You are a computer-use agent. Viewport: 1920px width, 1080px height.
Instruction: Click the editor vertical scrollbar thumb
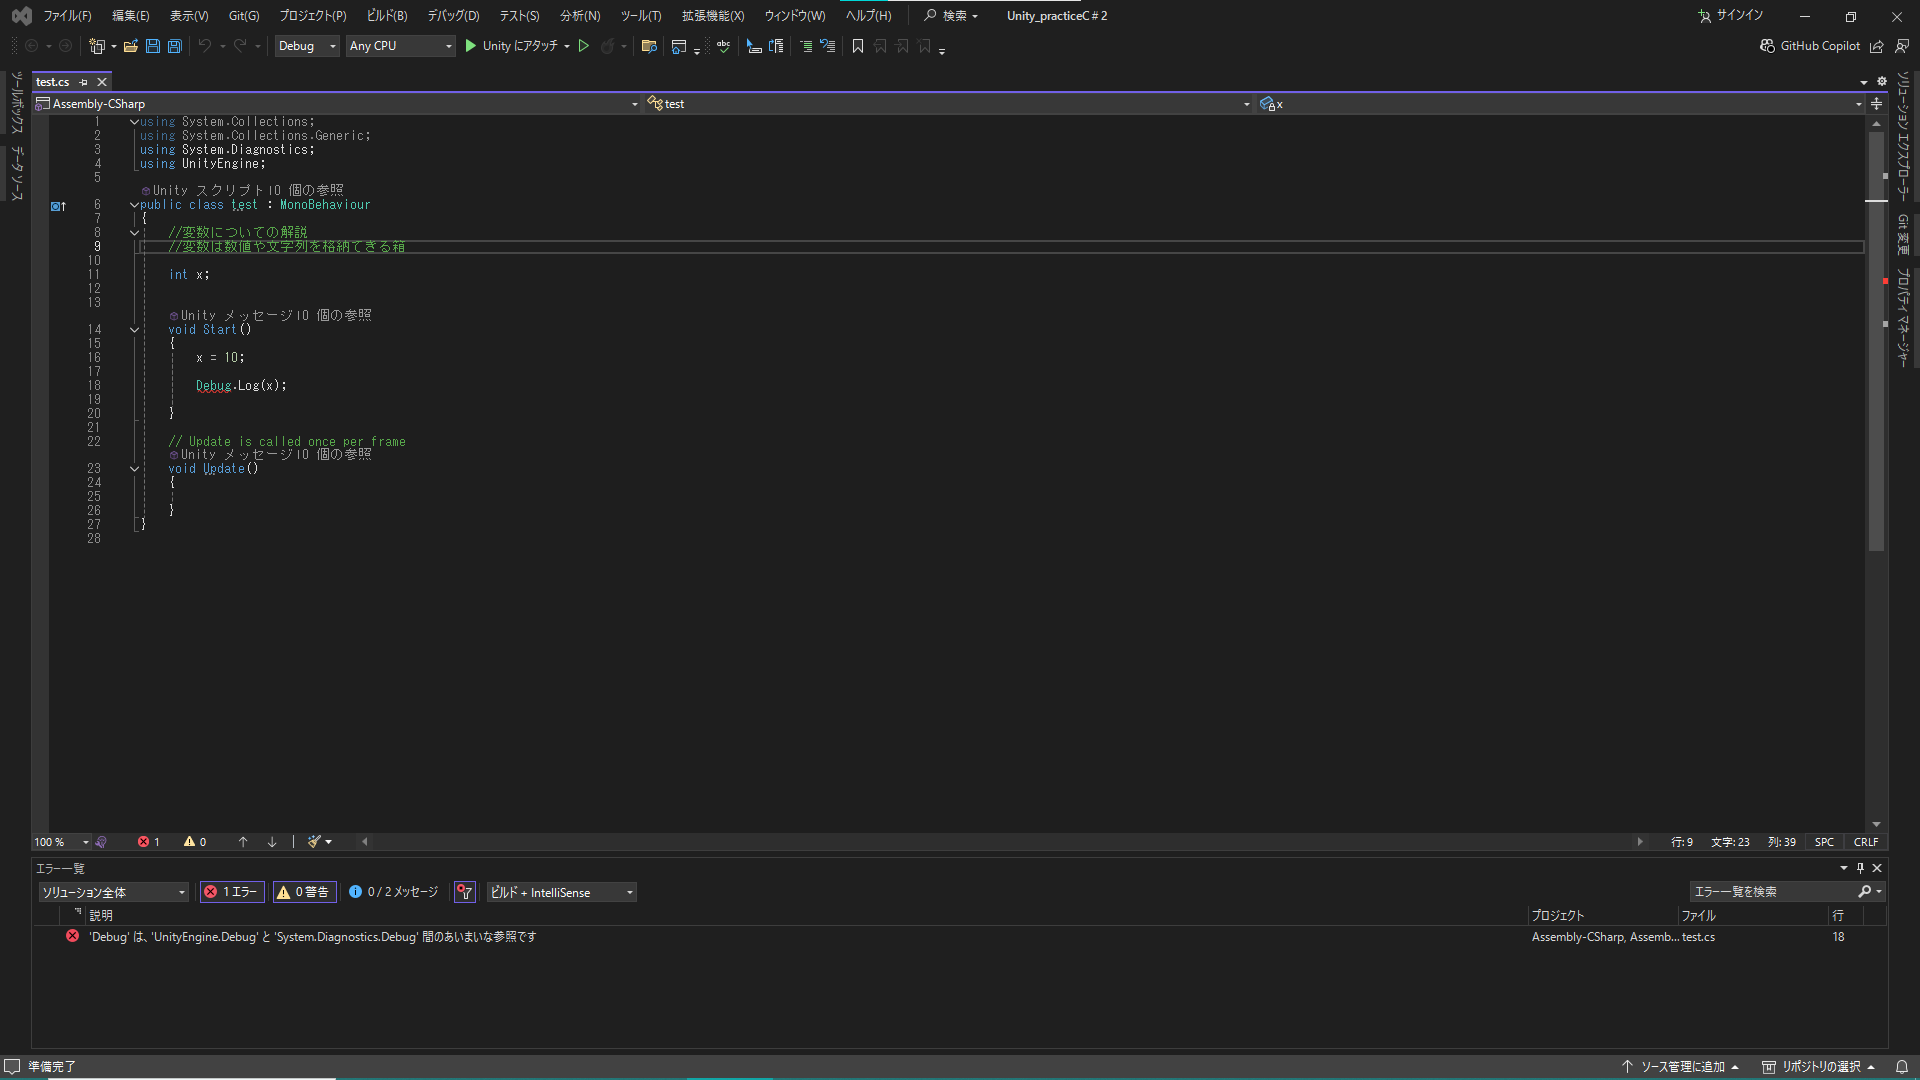click(1876, 340)
